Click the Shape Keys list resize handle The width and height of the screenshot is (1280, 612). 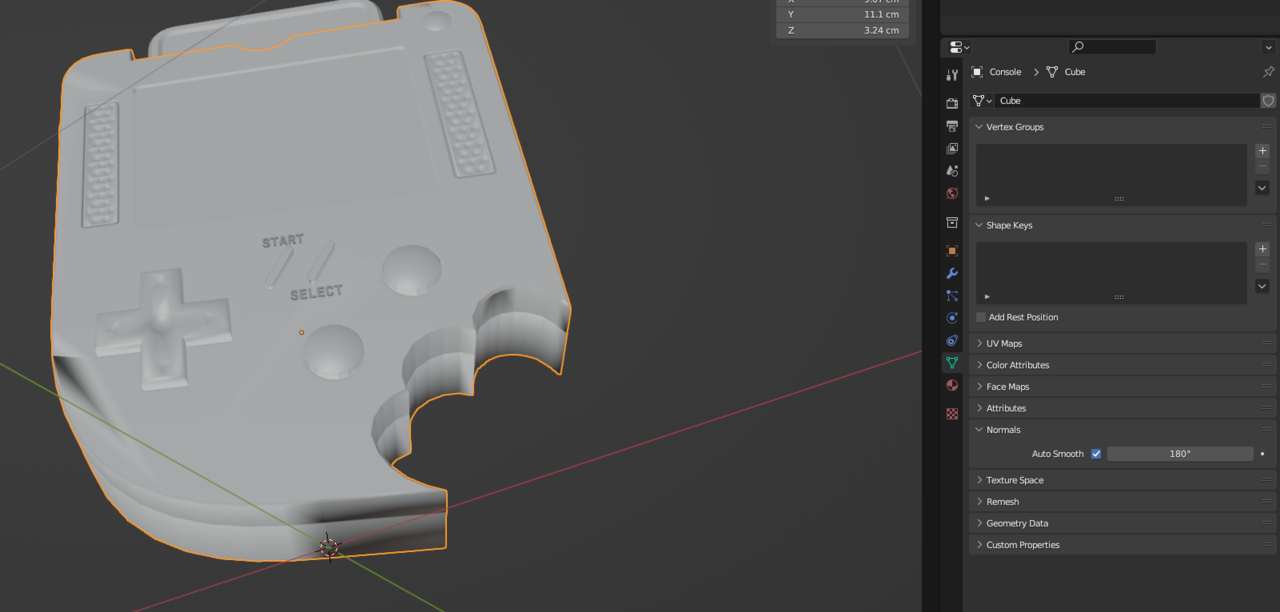pyautogui.click(x=1119, y=297)
